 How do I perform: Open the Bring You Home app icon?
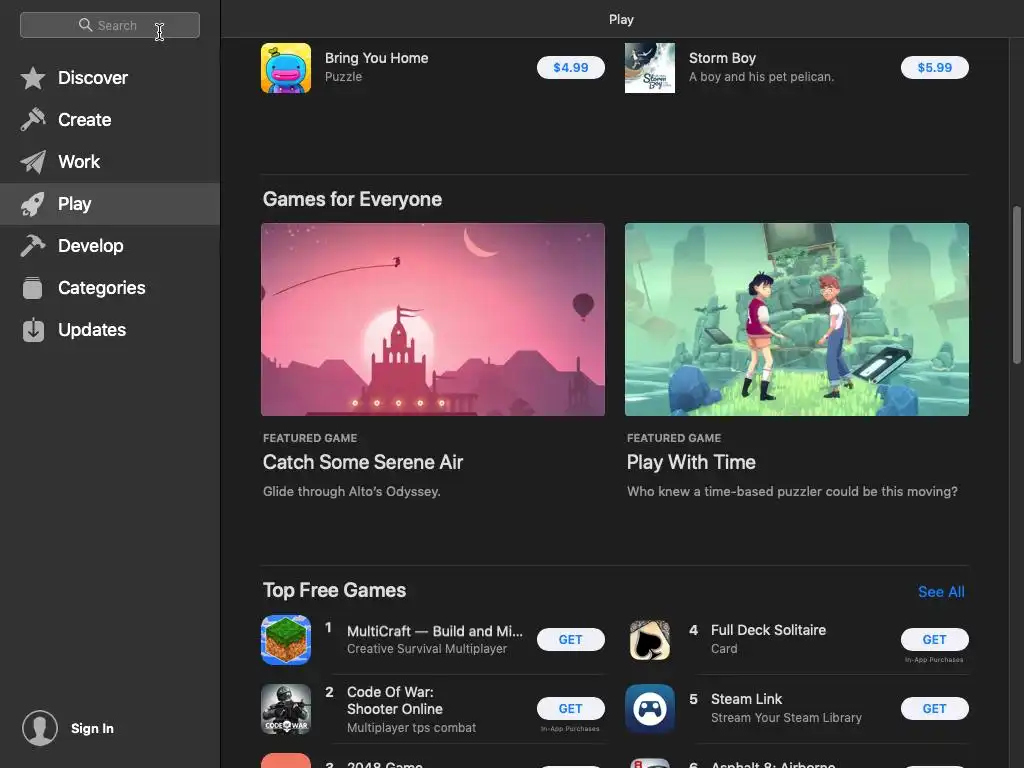tap(286, 68)
